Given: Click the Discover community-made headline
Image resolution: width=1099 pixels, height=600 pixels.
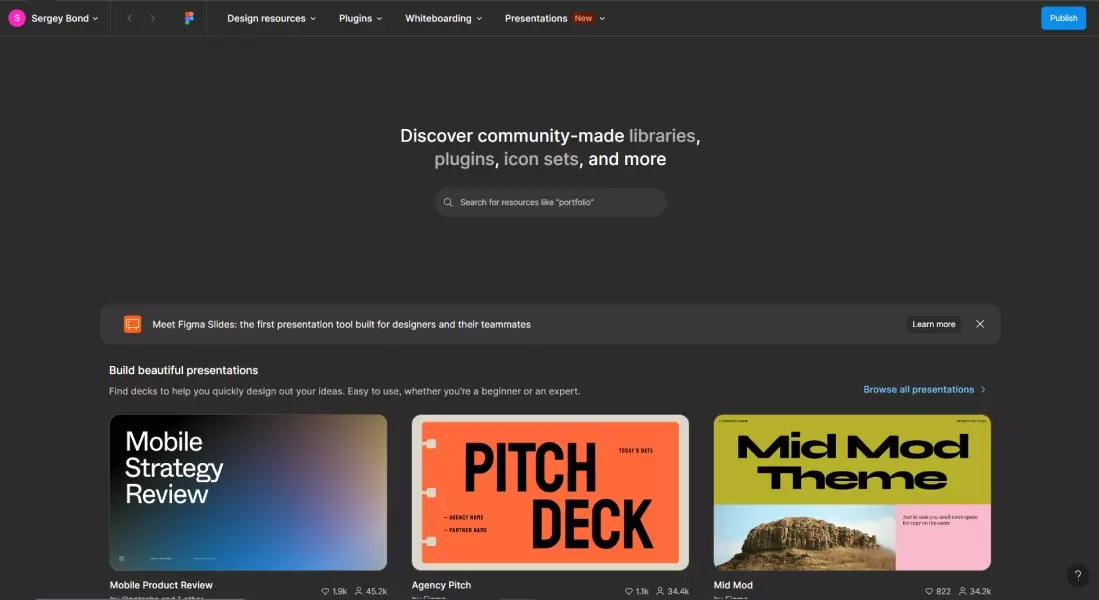Looking at the screenshot, I should pos(550,147).
